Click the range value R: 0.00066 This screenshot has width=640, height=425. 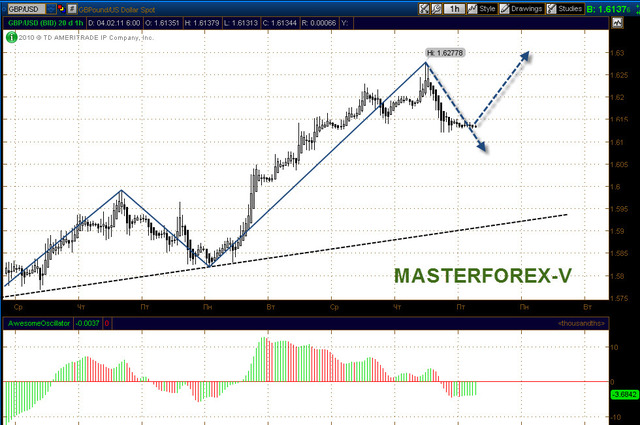click(x=318, y=23)
